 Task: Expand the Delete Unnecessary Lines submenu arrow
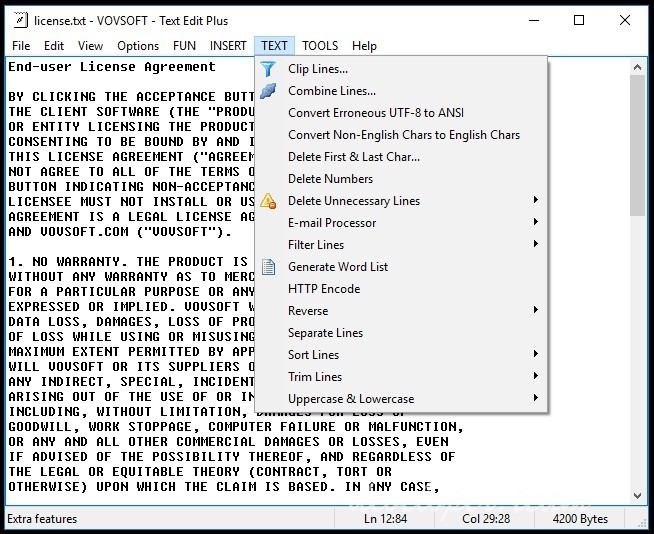click(x=536, y=200)
